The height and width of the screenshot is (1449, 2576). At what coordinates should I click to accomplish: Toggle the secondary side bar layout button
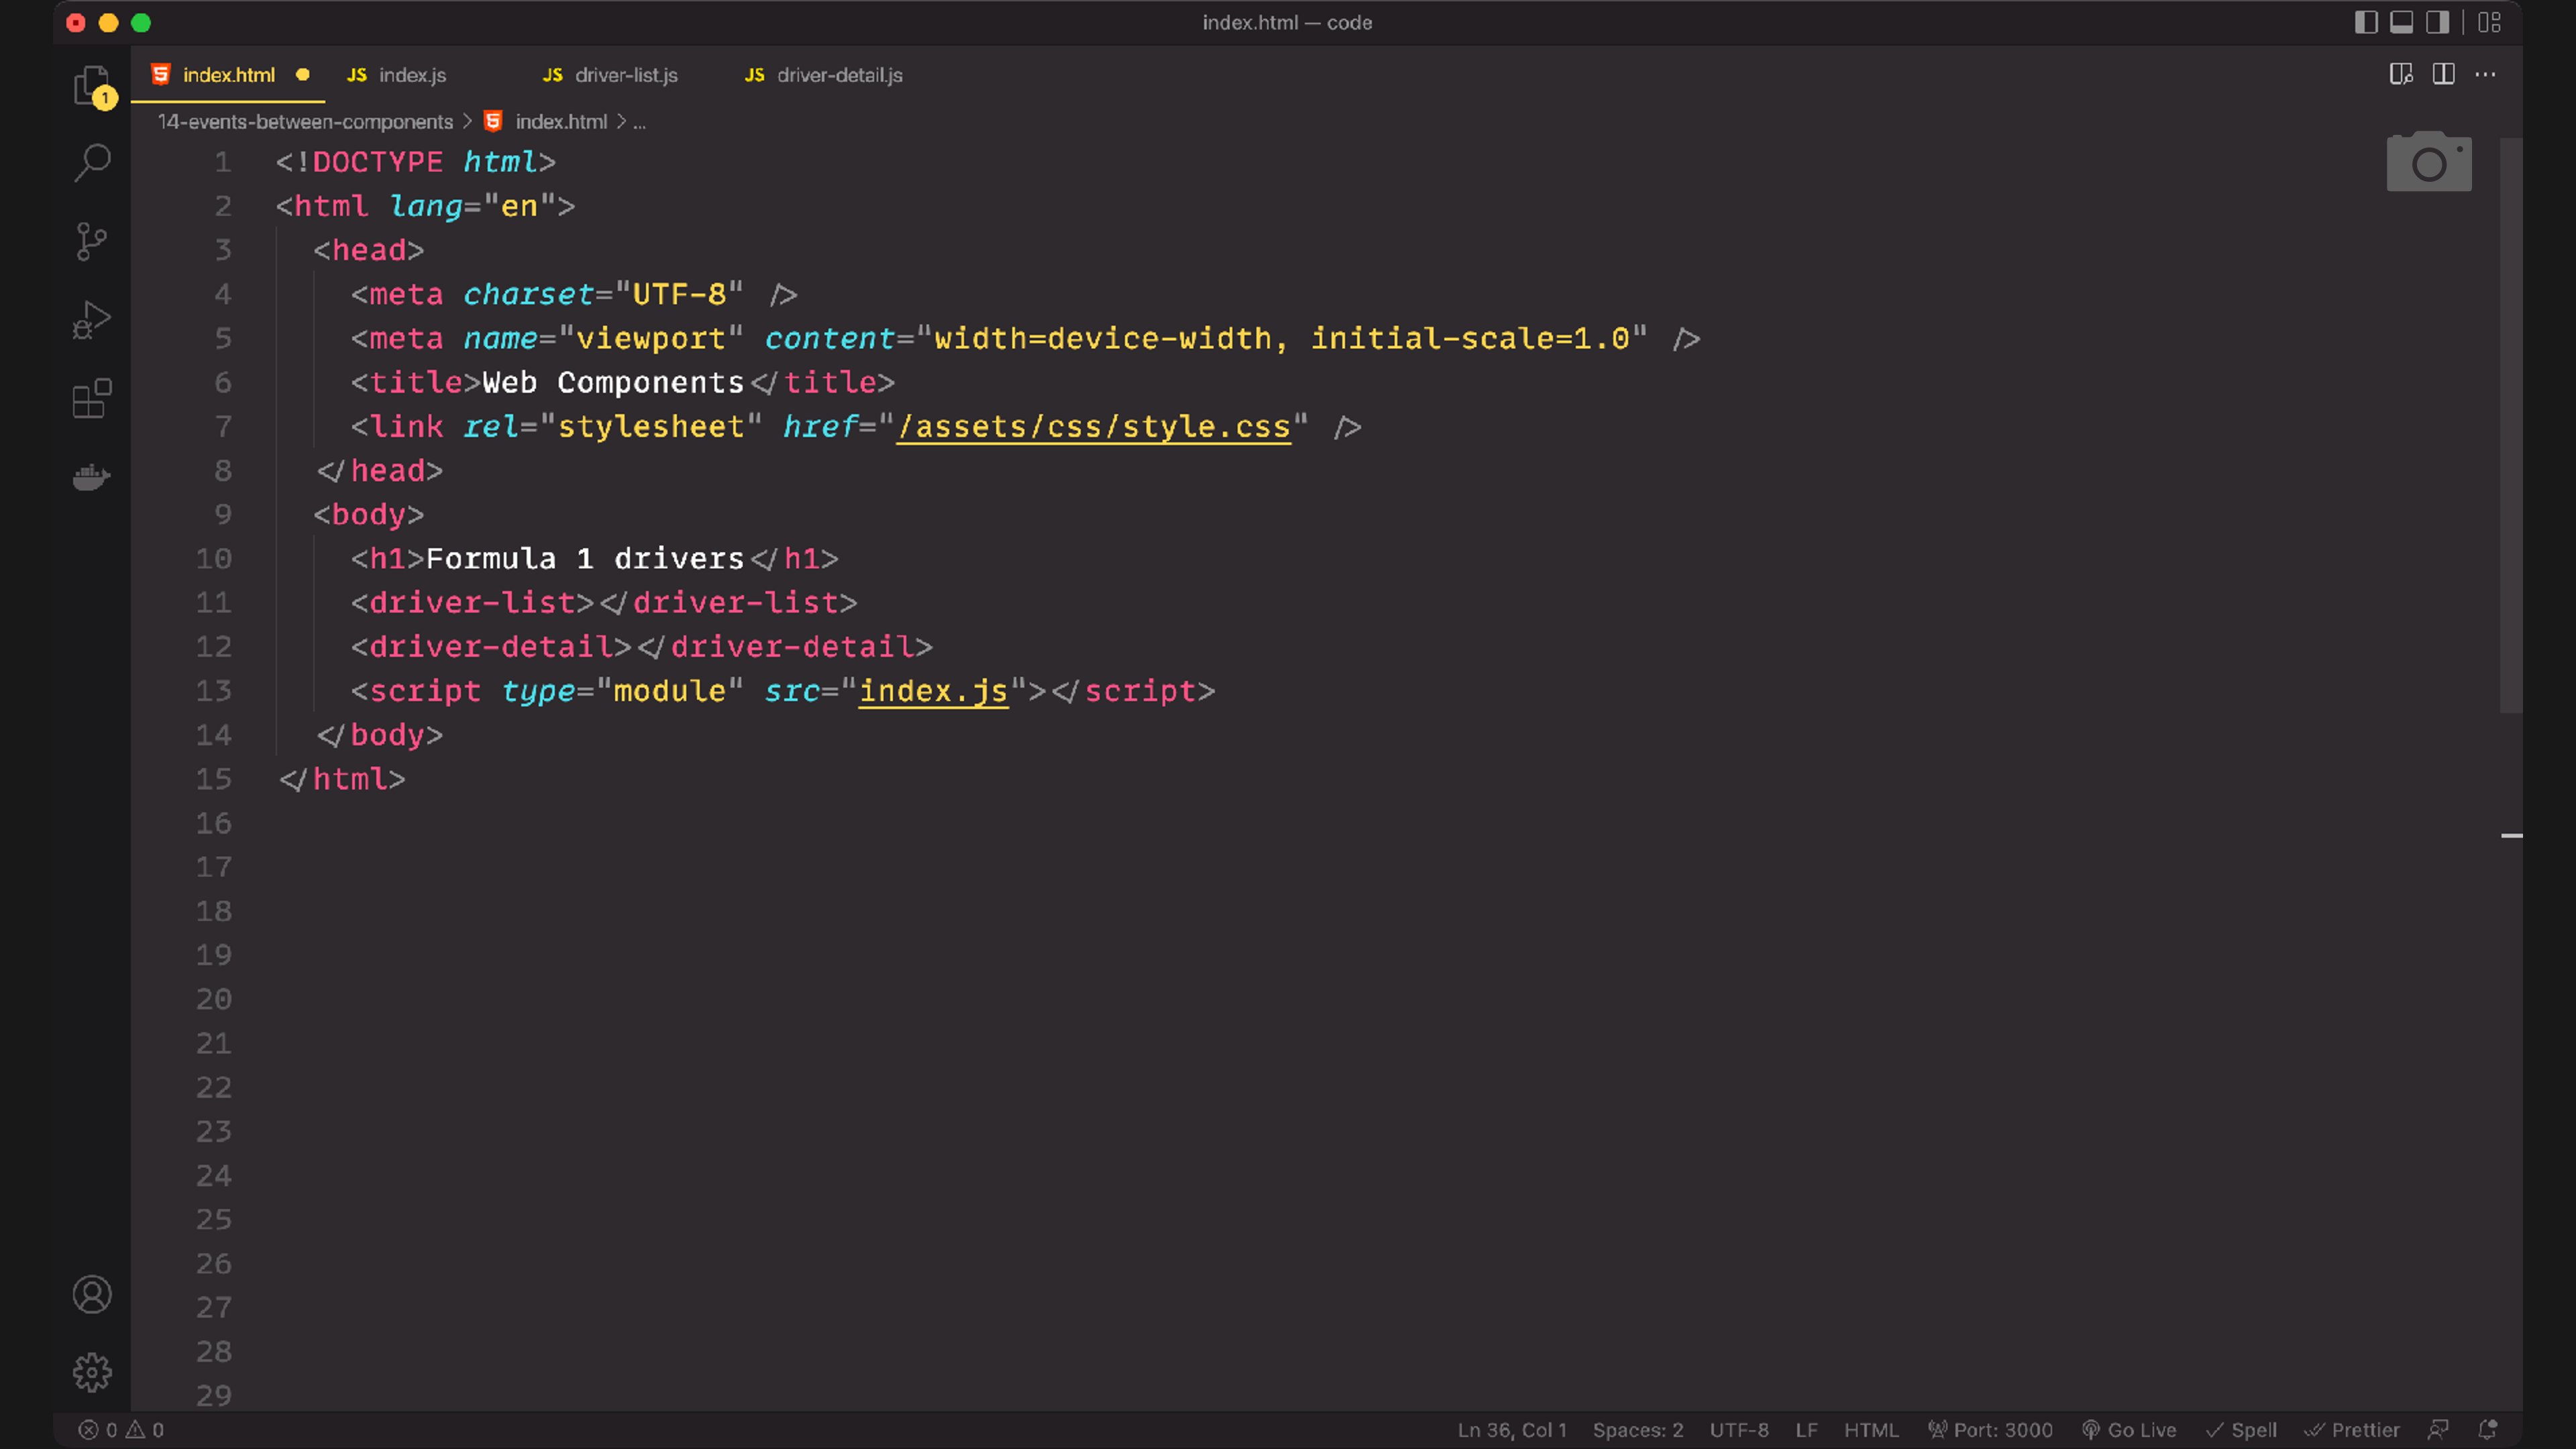pyautogui.click(x=2437, y=22)
